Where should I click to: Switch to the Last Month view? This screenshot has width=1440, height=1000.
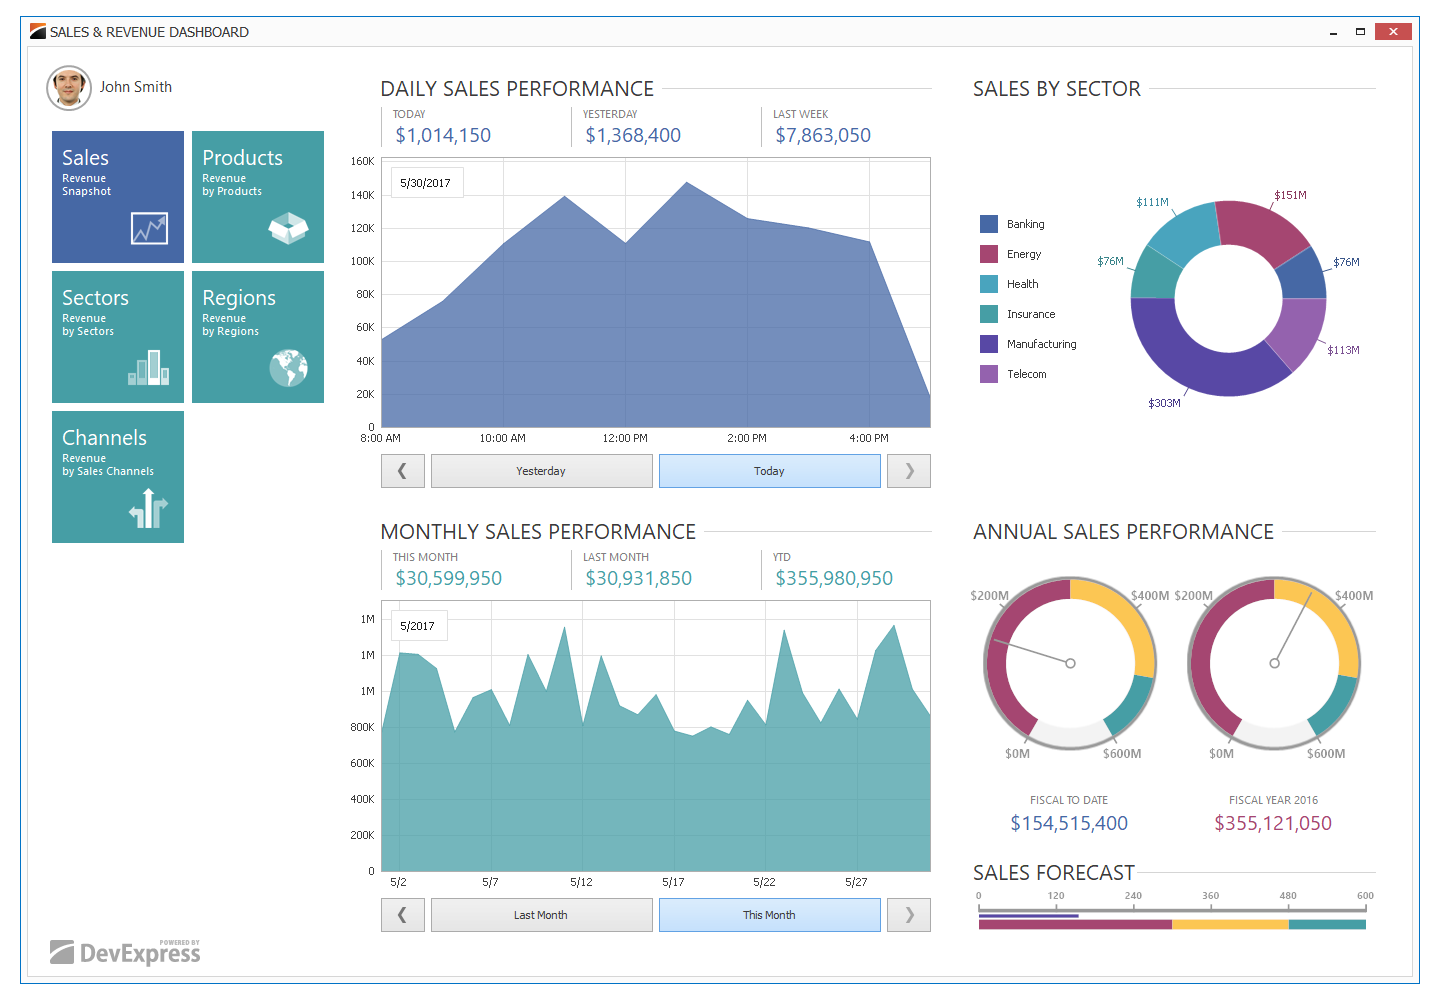click(541, 914)
